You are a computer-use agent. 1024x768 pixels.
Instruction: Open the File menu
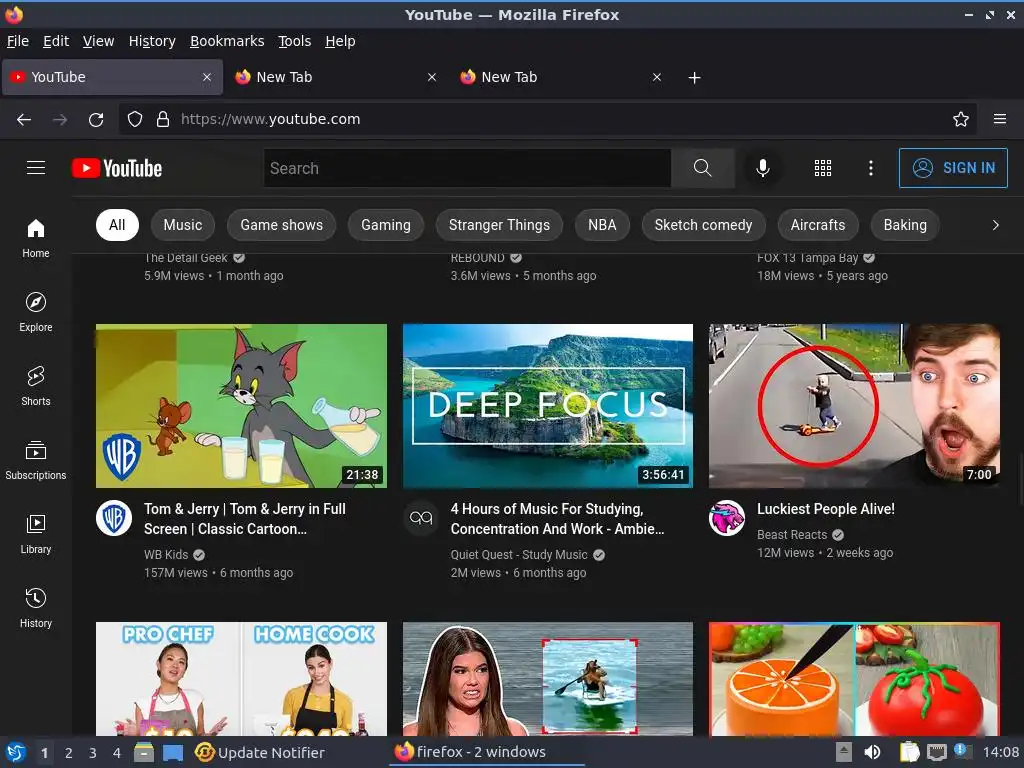[x=18, y=41]
